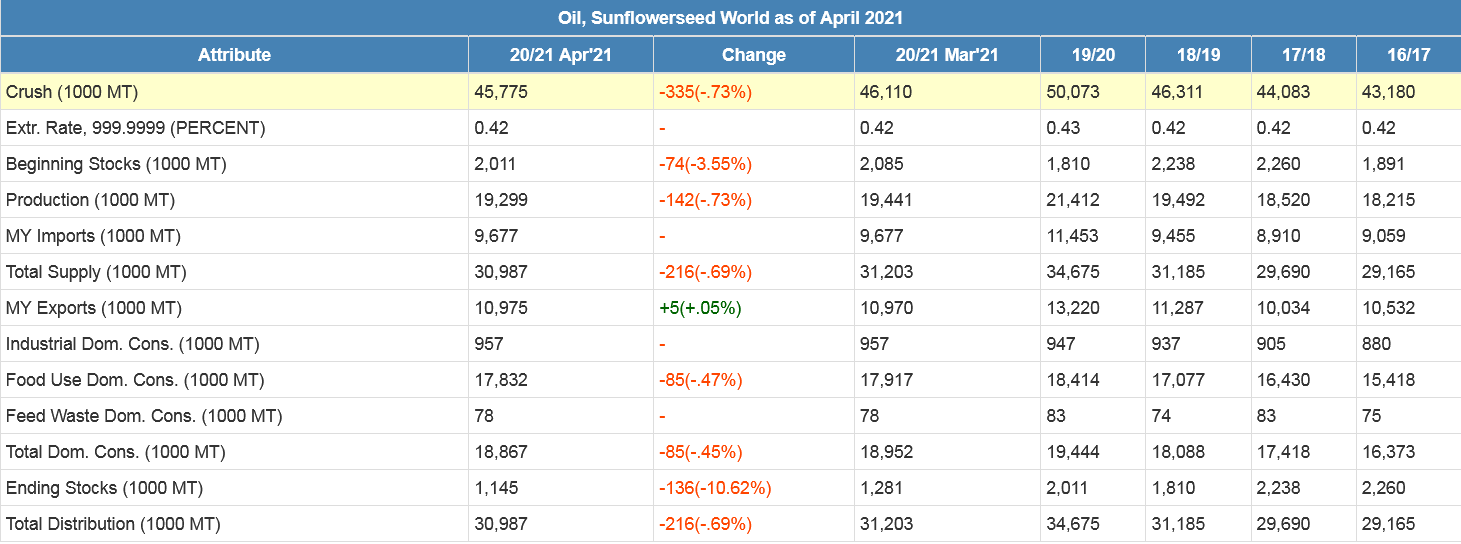Select the Crush (1000 MT) row label
Viewport: 1461px width, 544px height.
tap(72, 92)
